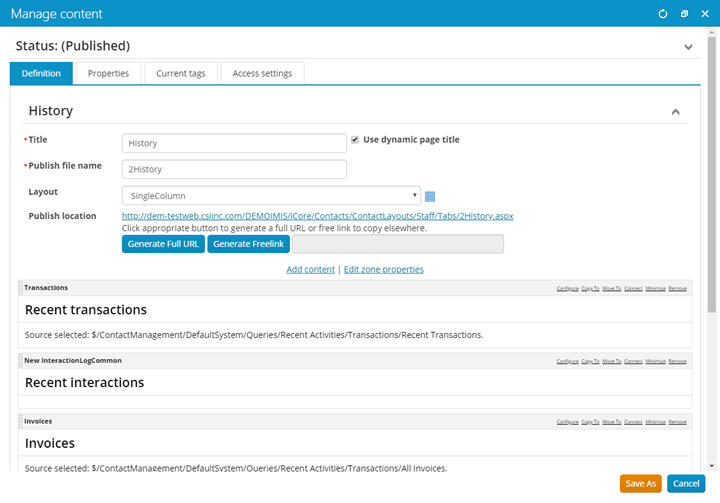Collapse the History panel with the chevron
Screen dimensions: 720x503
[676, 112]
